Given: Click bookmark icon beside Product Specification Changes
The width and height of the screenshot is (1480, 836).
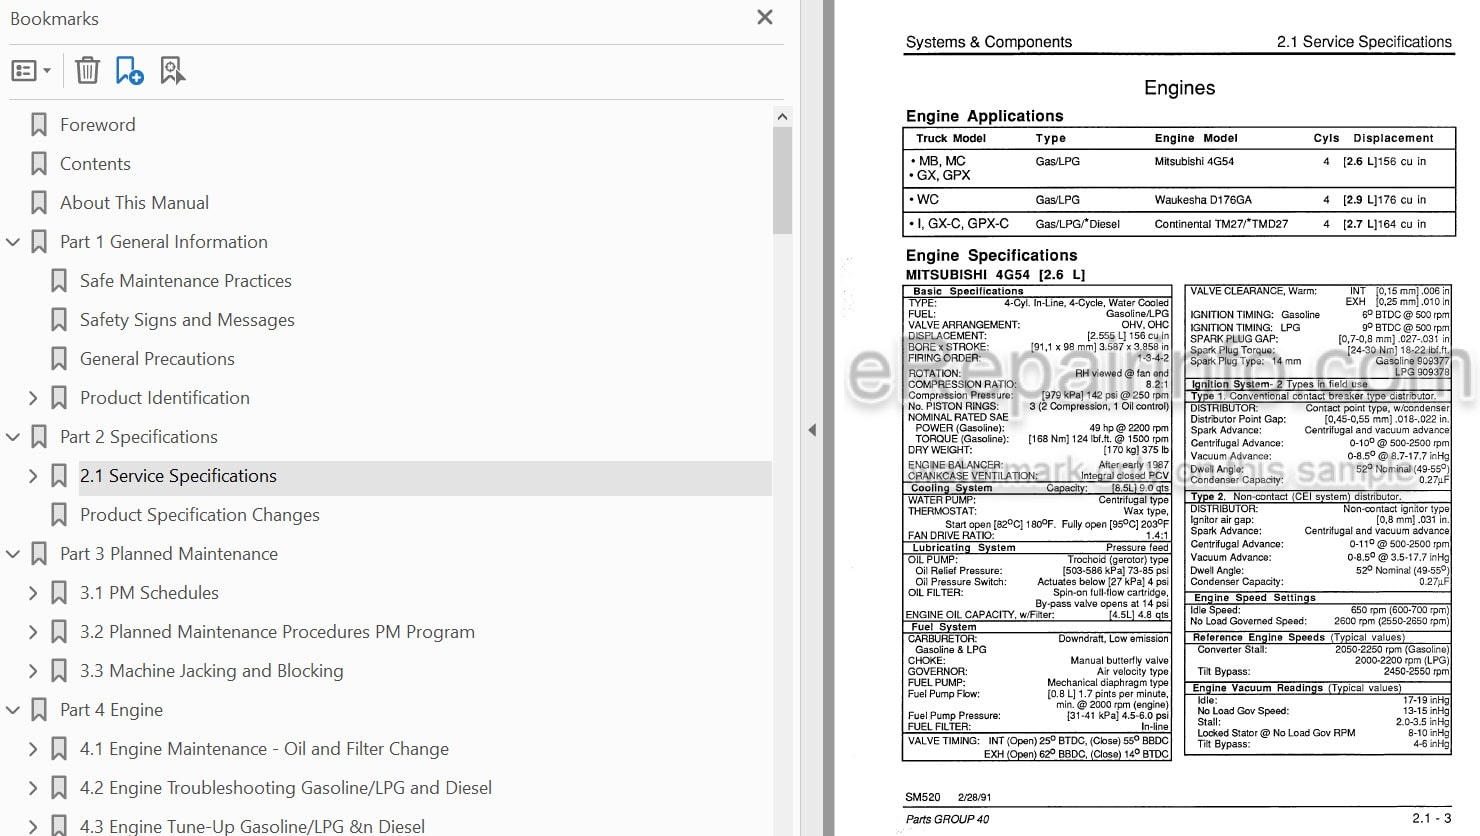Looking at the screenshot, I should coord(59,515).
